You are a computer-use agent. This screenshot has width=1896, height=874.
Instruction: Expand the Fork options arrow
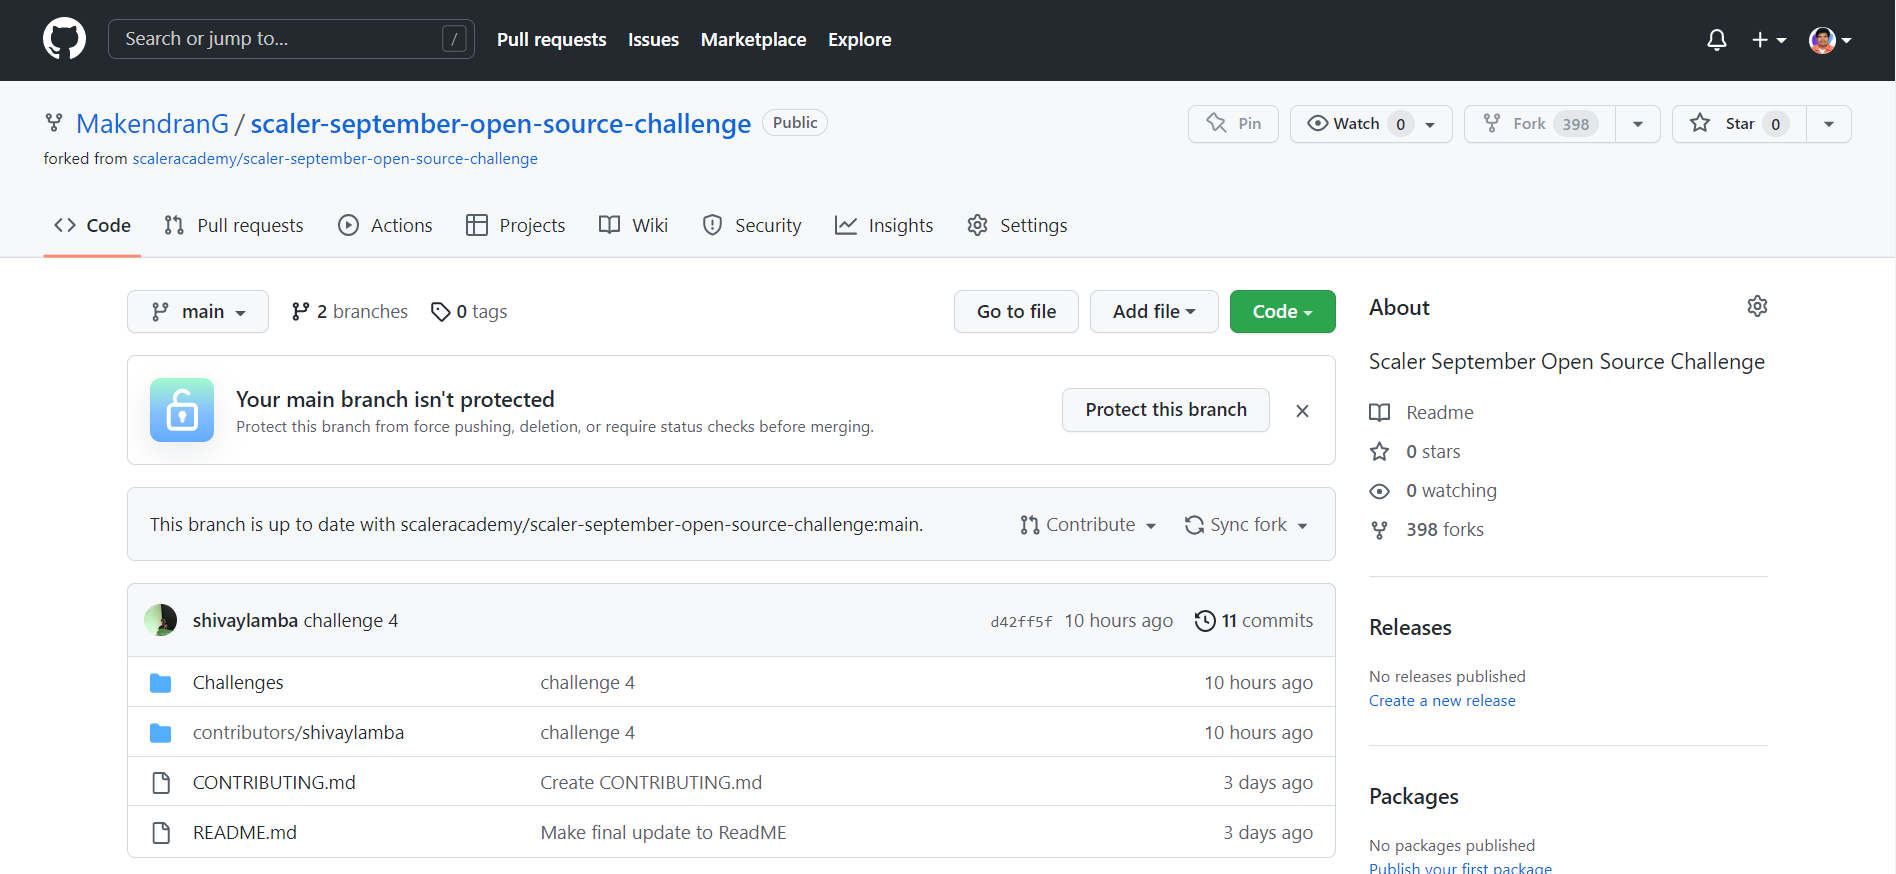pyautogui.click(x=1638, y=124)
